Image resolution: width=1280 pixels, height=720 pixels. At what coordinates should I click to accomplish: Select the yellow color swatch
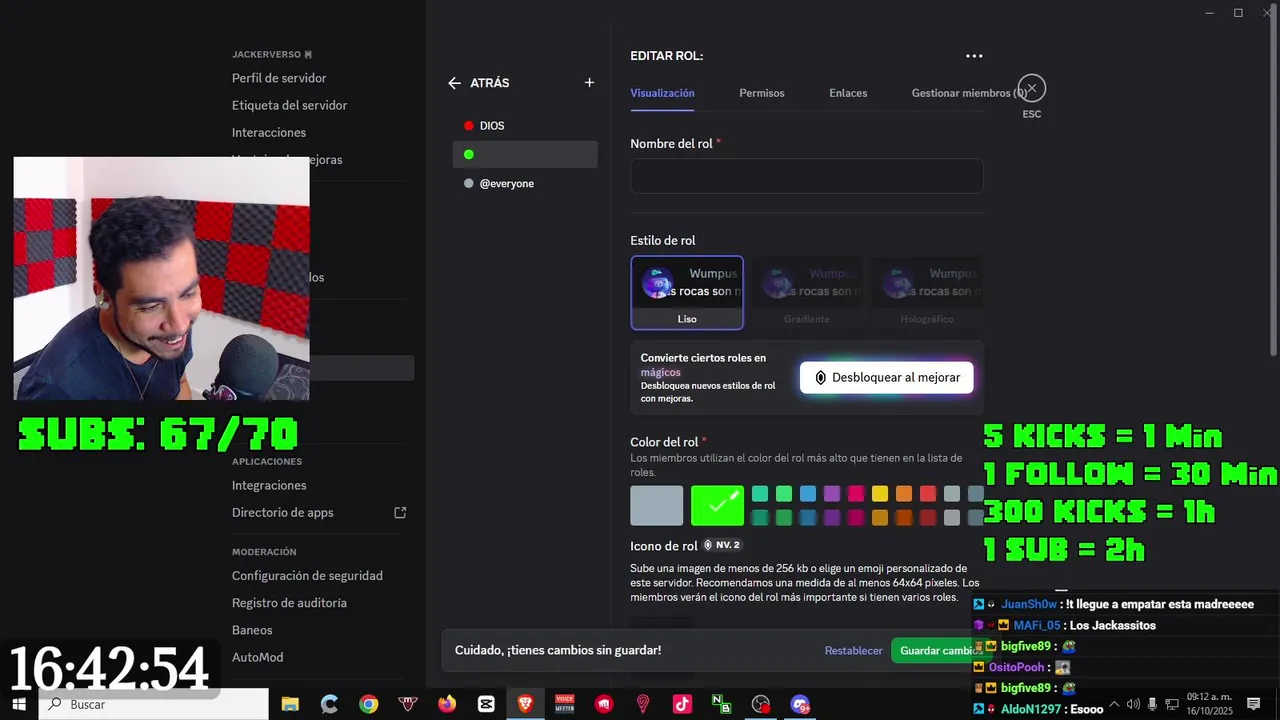coord(880,494)
